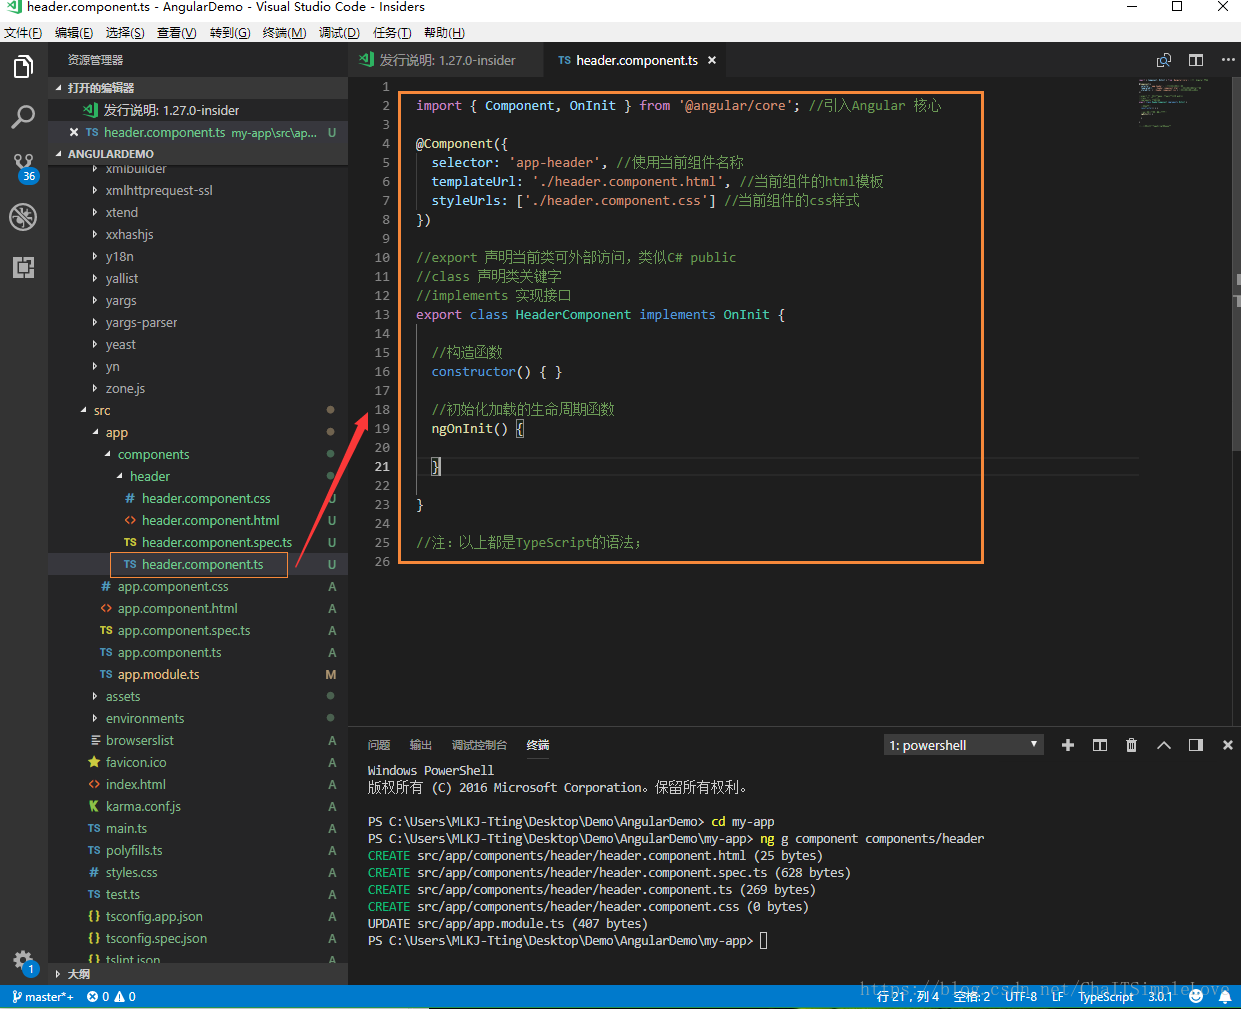The height and width of the screenshot is (1009, 1241).
Task: Expand the assets folder
Action: click(198, 697)
